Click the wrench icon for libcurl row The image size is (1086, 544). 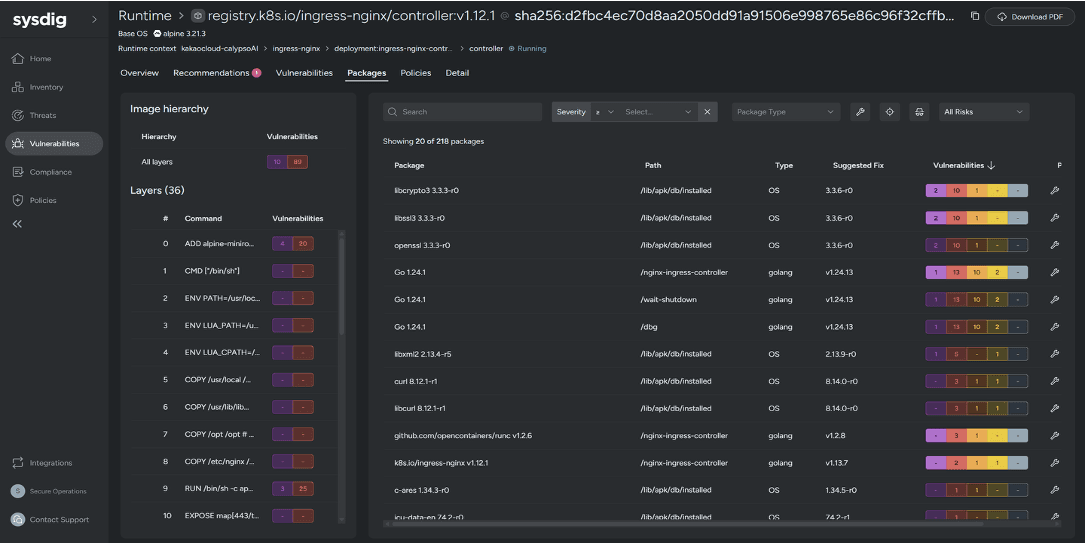(x=1055, y=409)
